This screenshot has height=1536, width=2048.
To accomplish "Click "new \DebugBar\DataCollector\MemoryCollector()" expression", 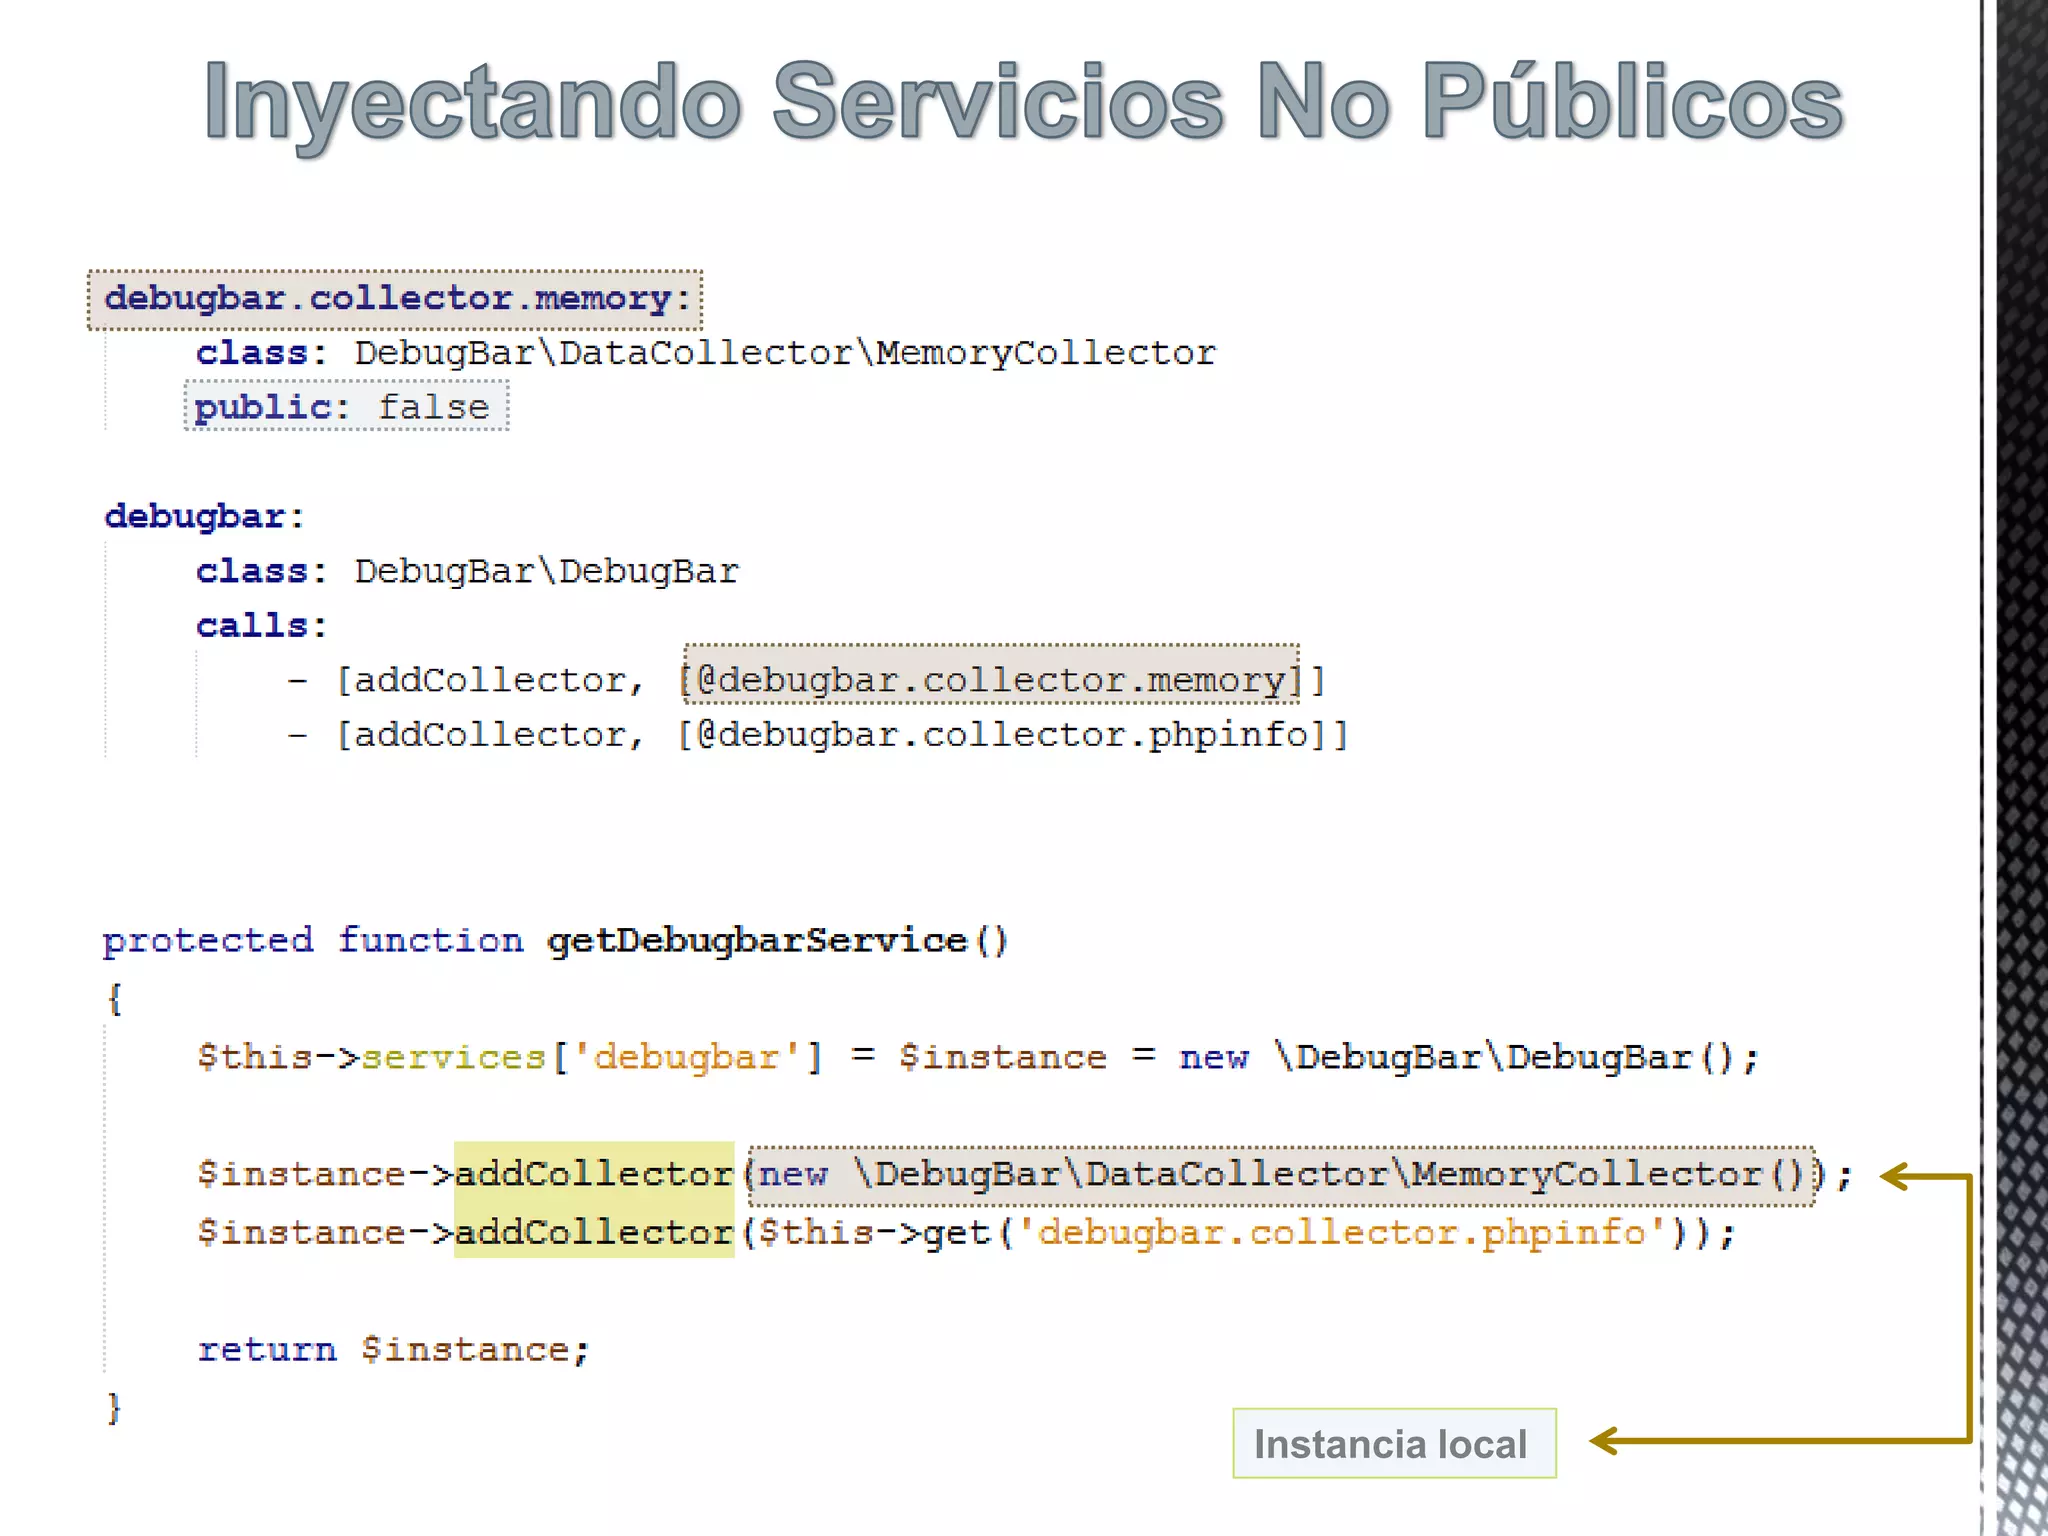I will (1281, 1175).
